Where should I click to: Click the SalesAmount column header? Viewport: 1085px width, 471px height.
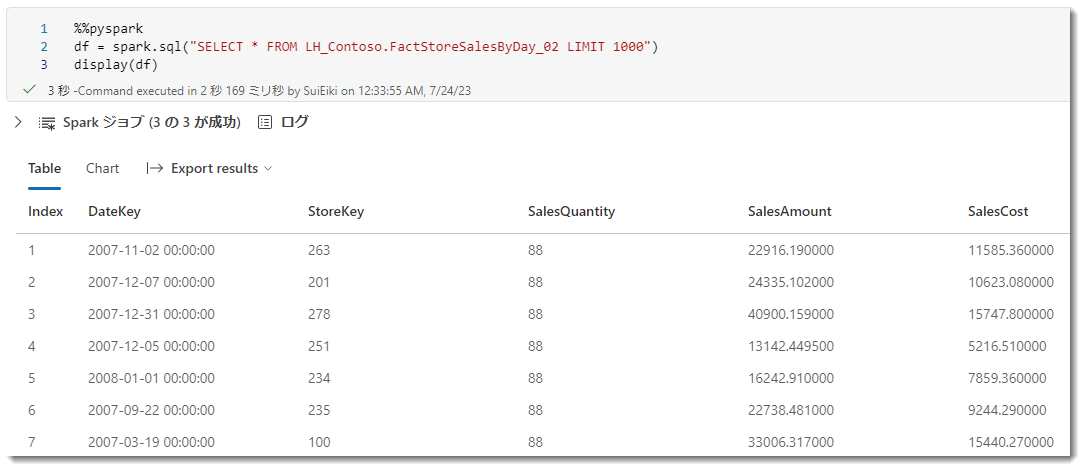(789, 211)
